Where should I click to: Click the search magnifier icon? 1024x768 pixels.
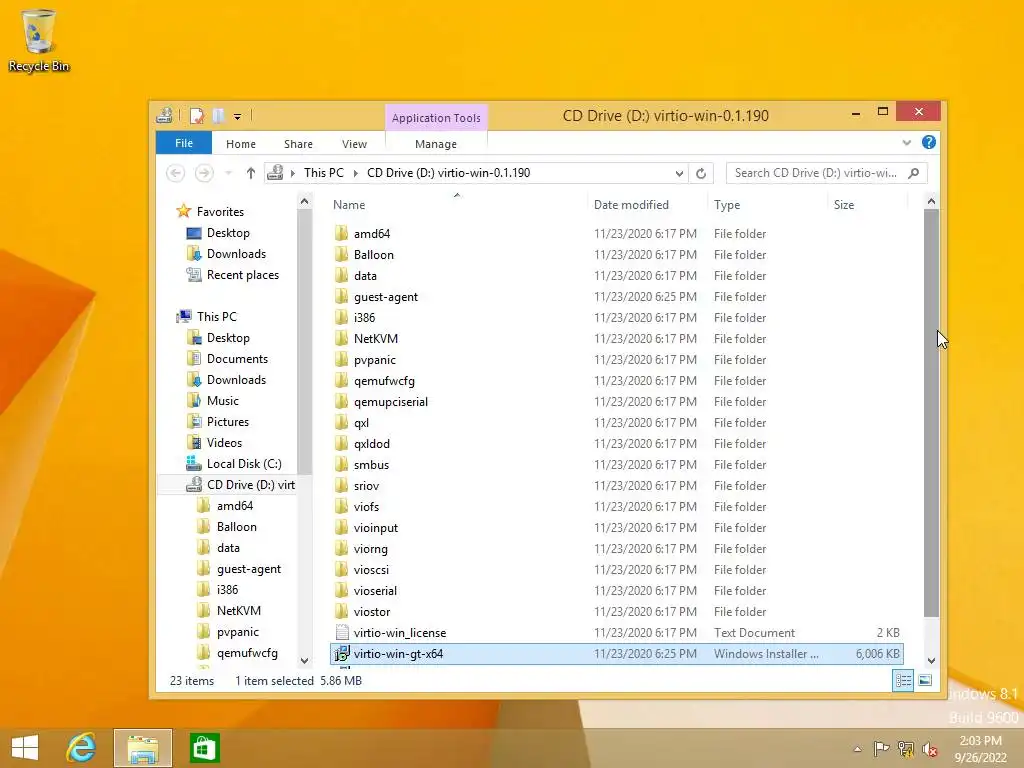[914, 173]
